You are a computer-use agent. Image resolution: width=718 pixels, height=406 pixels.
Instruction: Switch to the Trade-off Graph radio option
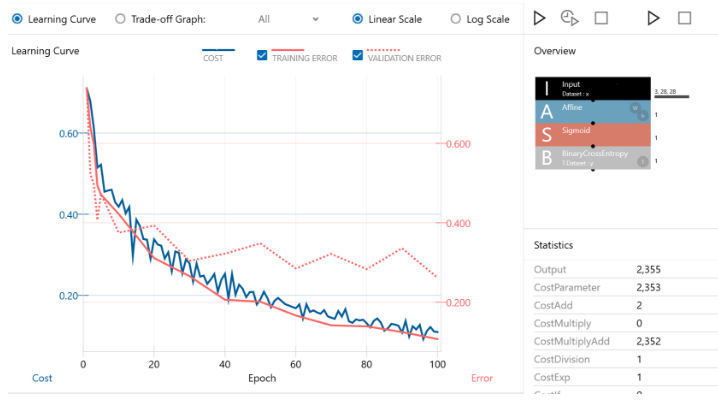tap(121, 19)
